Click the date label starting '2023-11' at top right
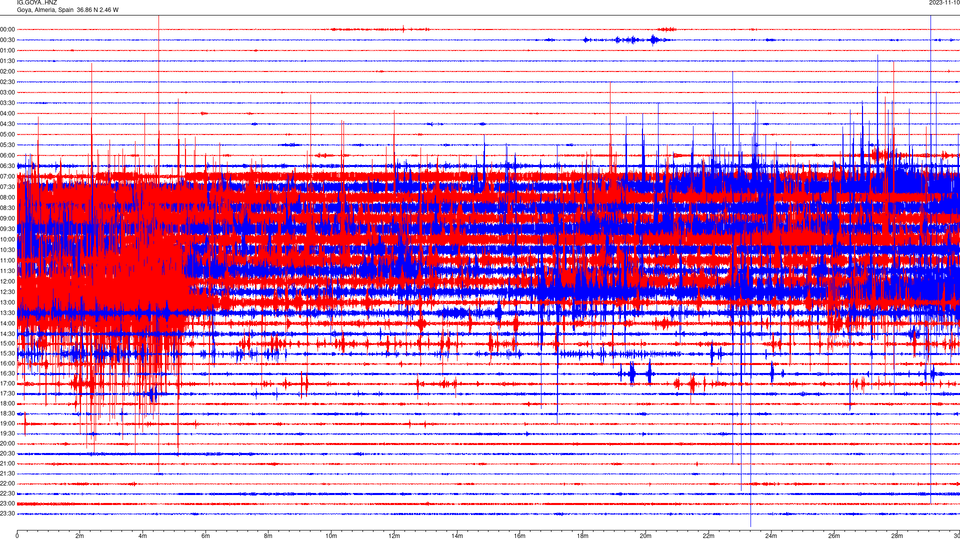Viewport: 960px width, 540px height. [944, 3]
